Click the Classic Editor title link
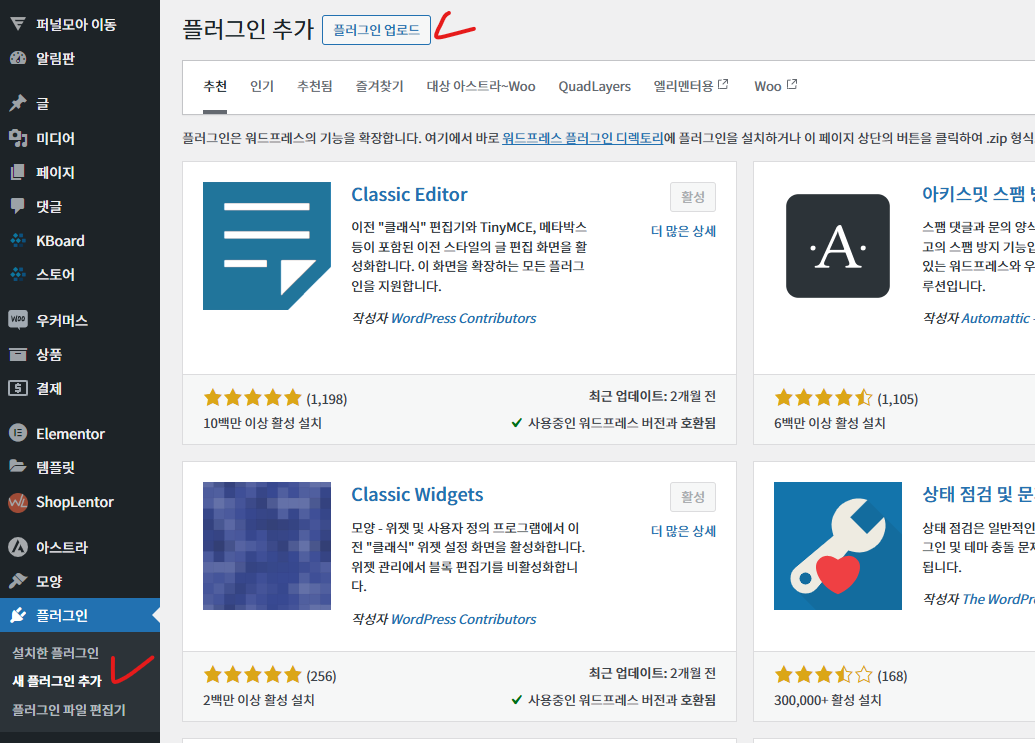 click(409, 195)
